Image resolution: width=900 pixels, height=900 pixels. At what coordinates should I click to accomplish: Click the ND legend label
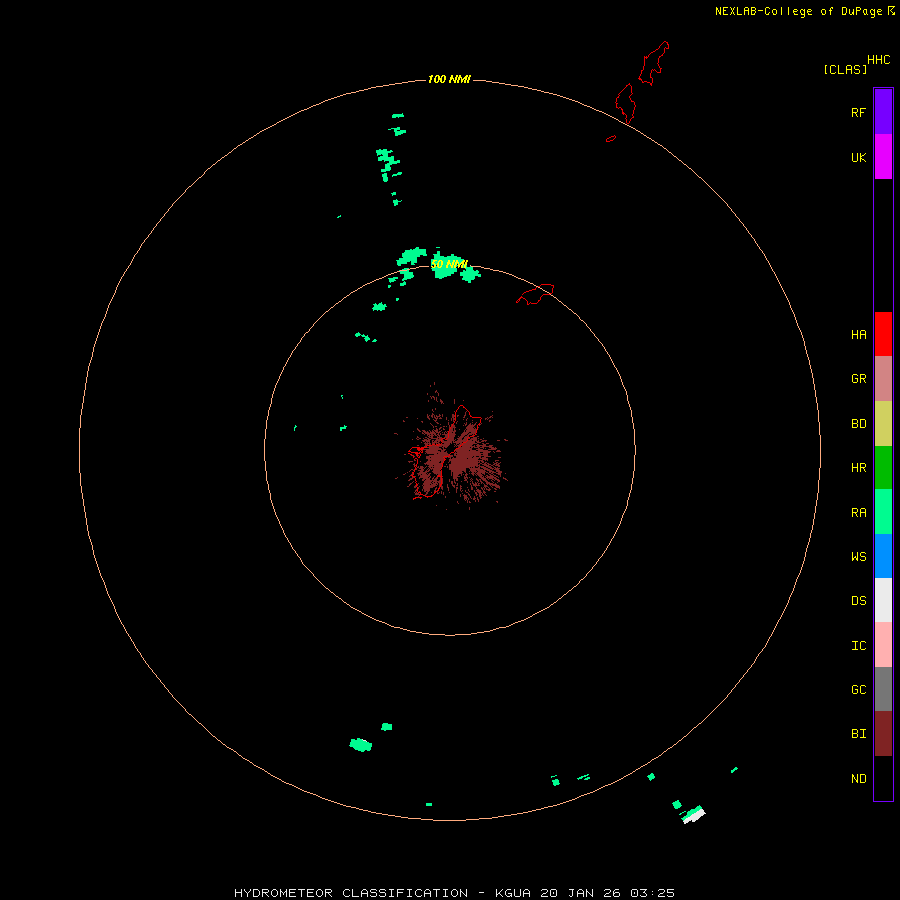[x=858, y=779]
